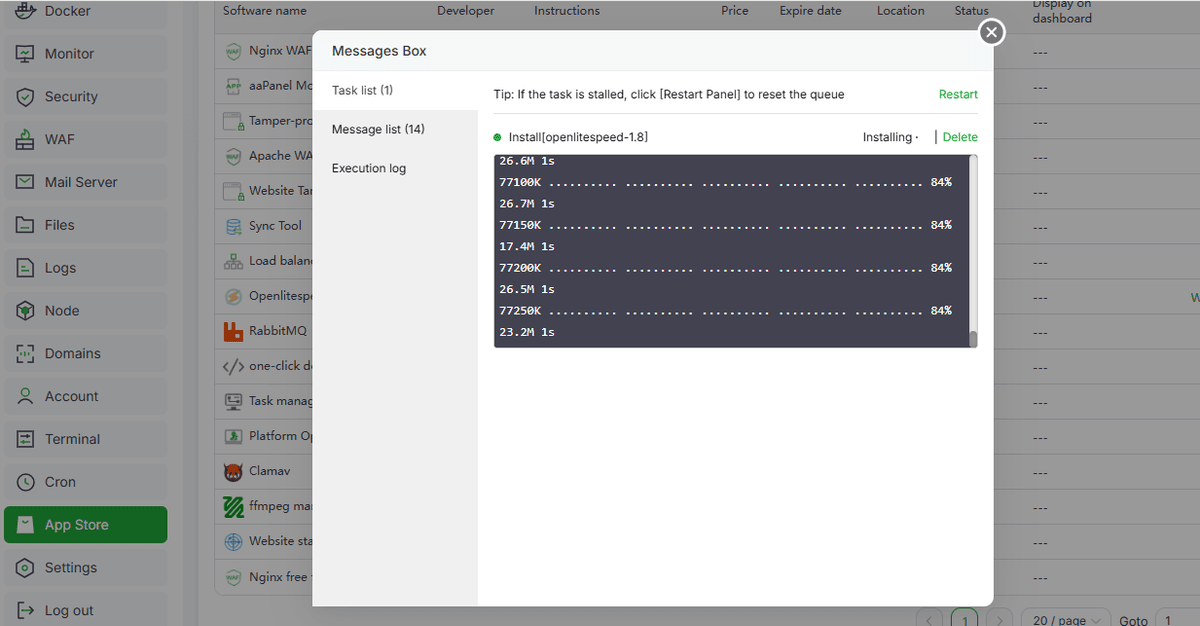Click the RabbitMQ app icon
The height and width of the screenshot is (626, 1200).
[233, 331]
